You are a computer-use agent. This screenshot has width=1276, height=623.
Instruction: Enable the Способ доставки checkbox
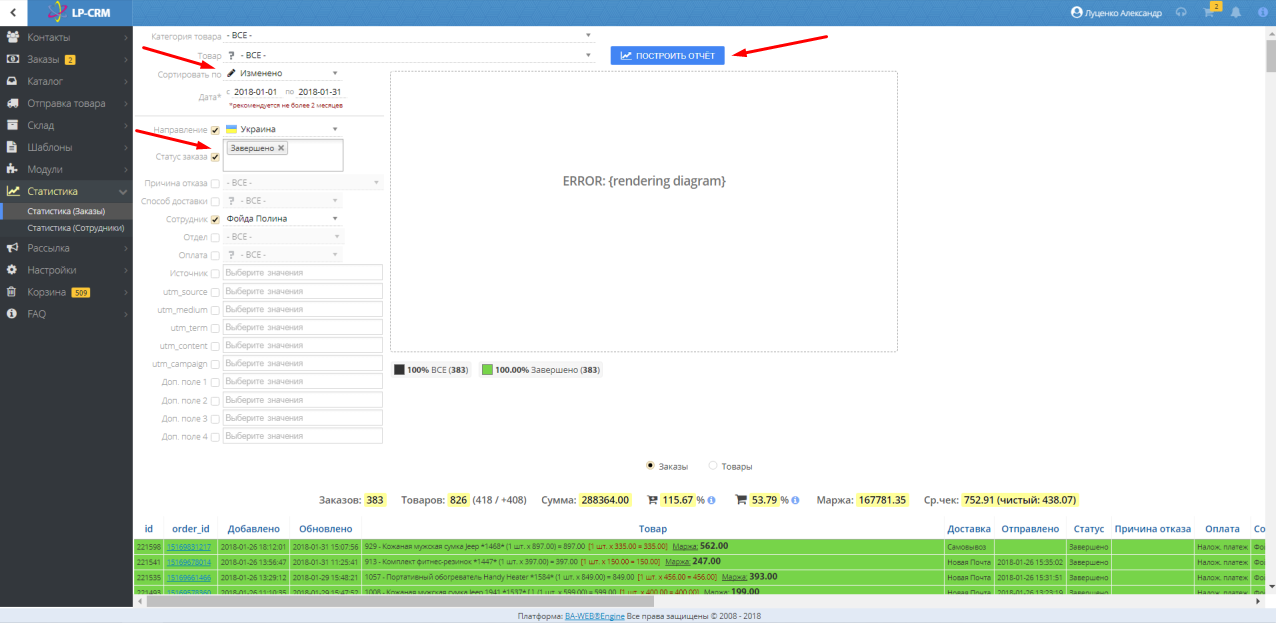click(215, 201)
